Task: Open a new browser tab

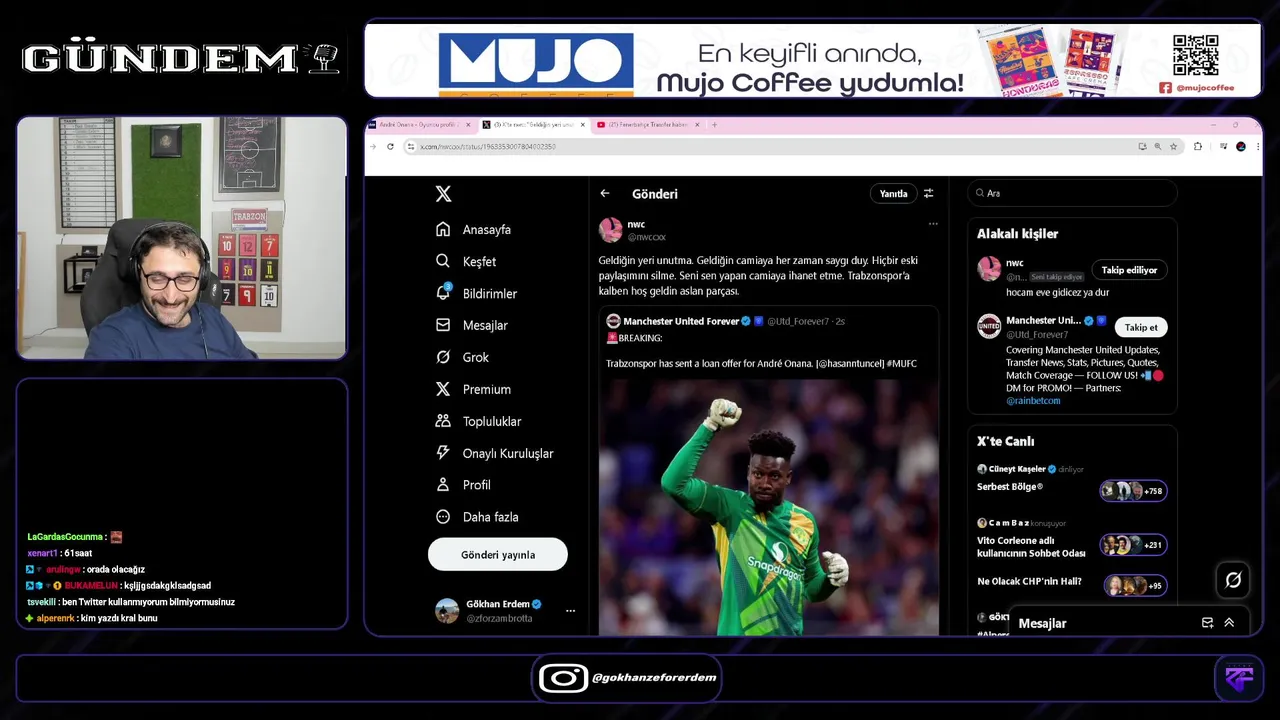Action: point(714,125)
